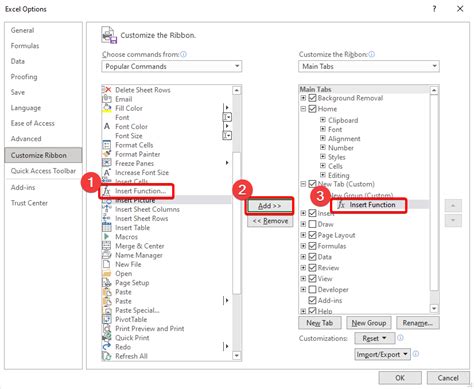474x389 pixels.
Task: Expand the Alignment group
Action: (323, 138)
